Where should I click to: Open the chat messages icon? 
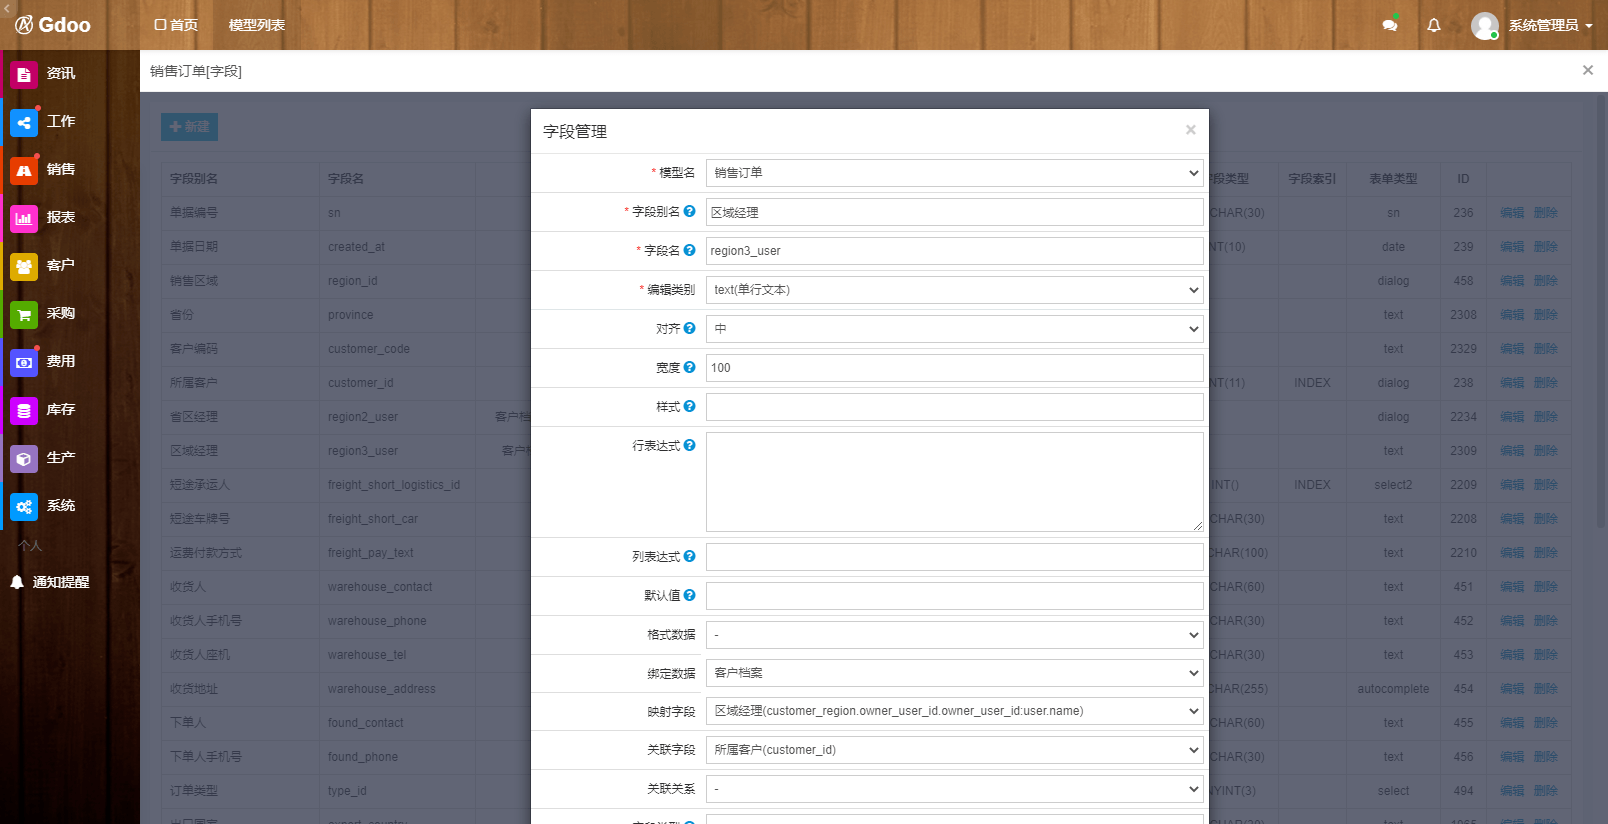click(x=1389, y=25)
